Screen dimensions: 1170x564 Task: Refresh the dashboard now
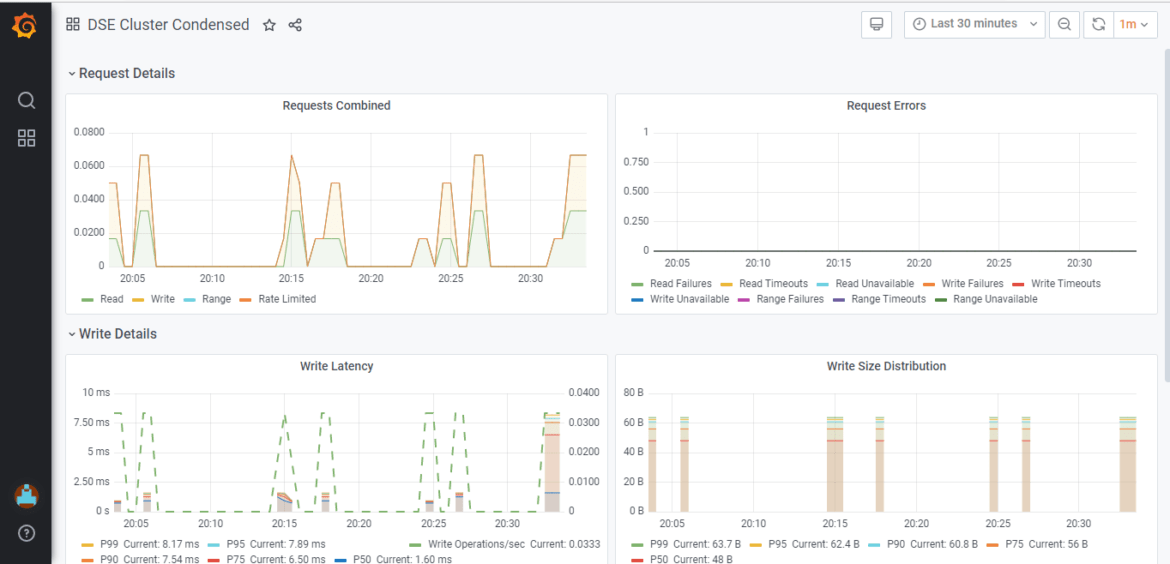1099,25
